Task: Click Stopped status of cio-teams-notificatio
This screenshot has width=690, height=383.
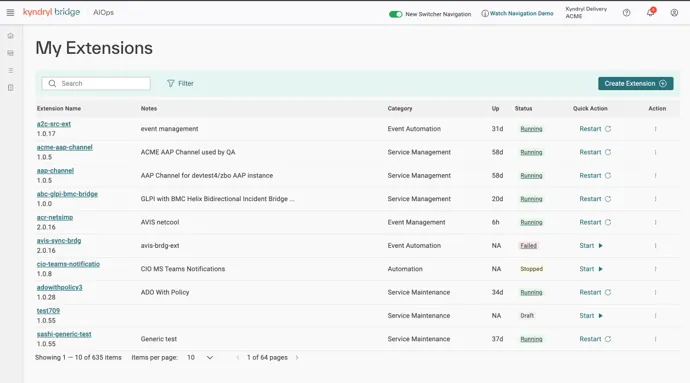Action: point(532,269)
